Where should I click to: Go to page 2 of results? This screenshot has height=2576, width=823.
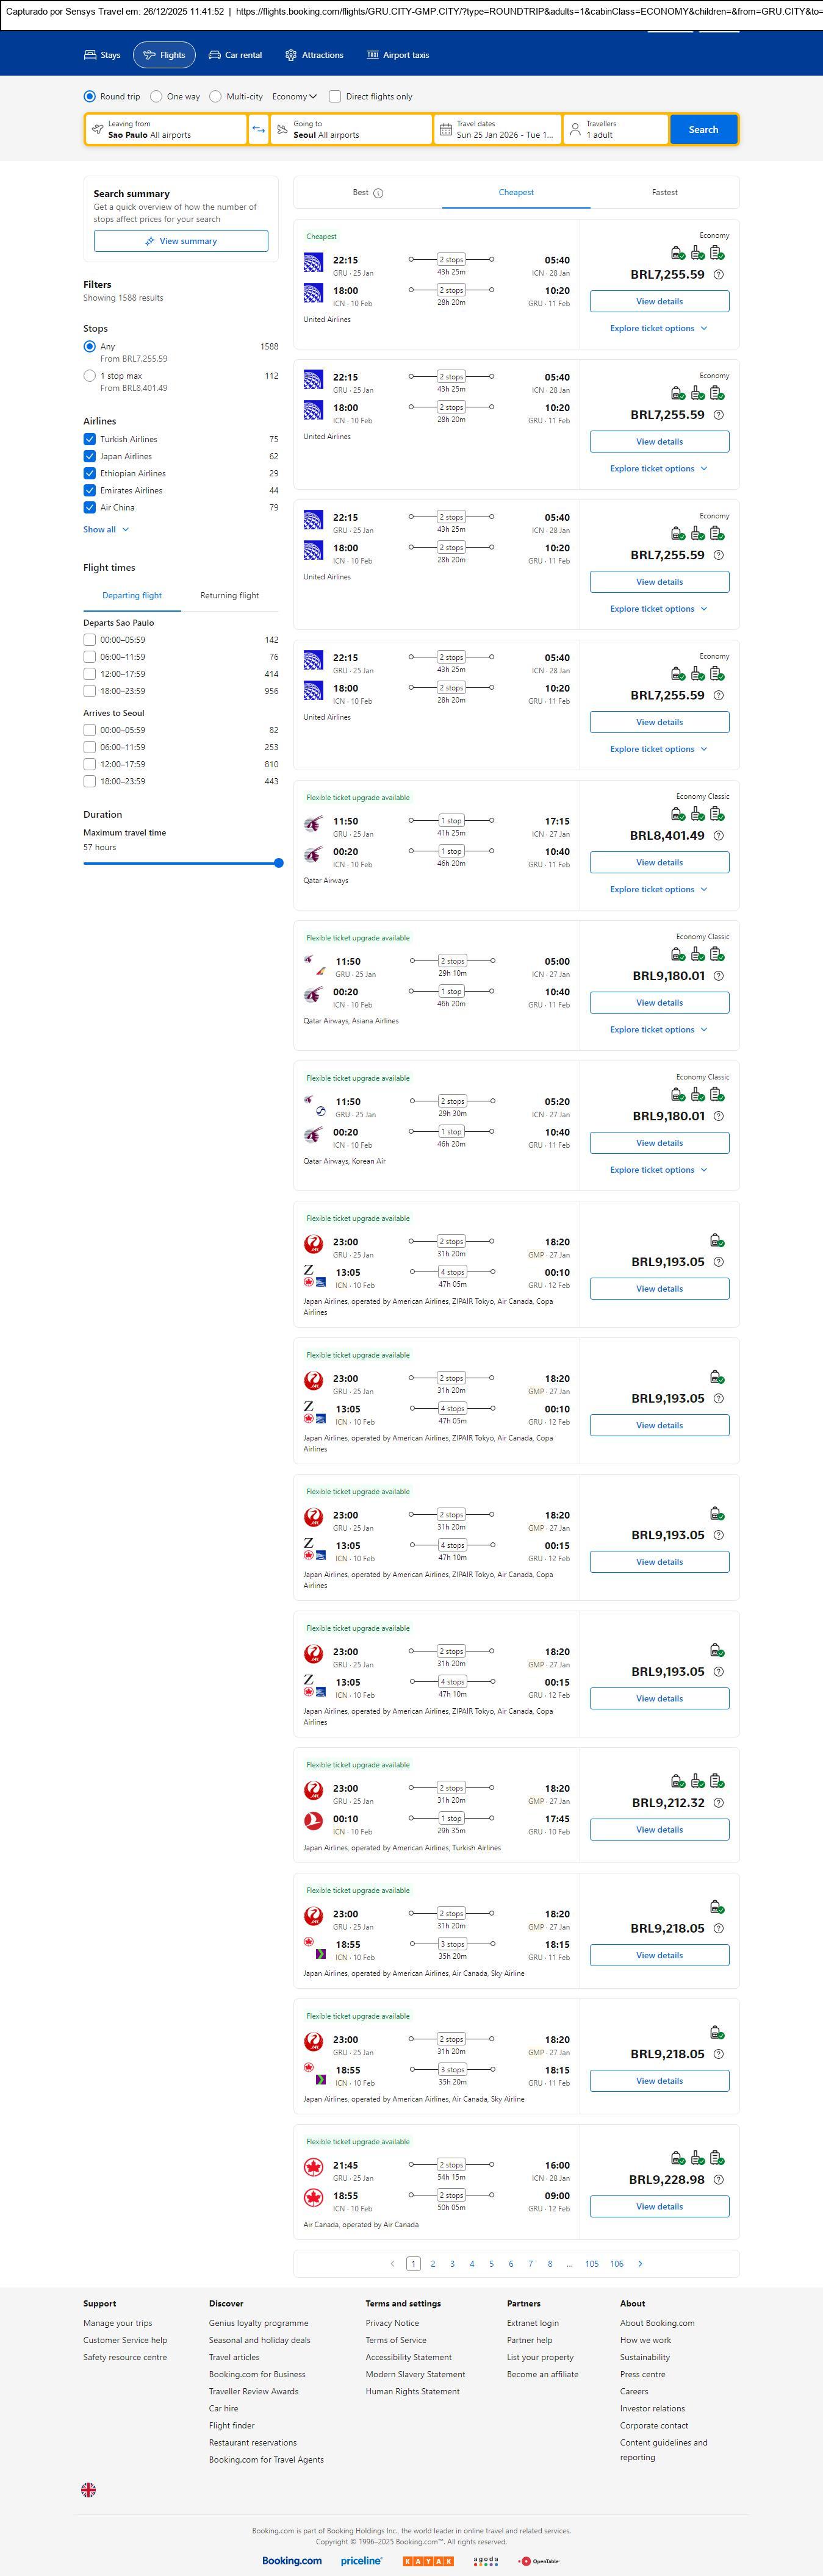pos(433,2263)
